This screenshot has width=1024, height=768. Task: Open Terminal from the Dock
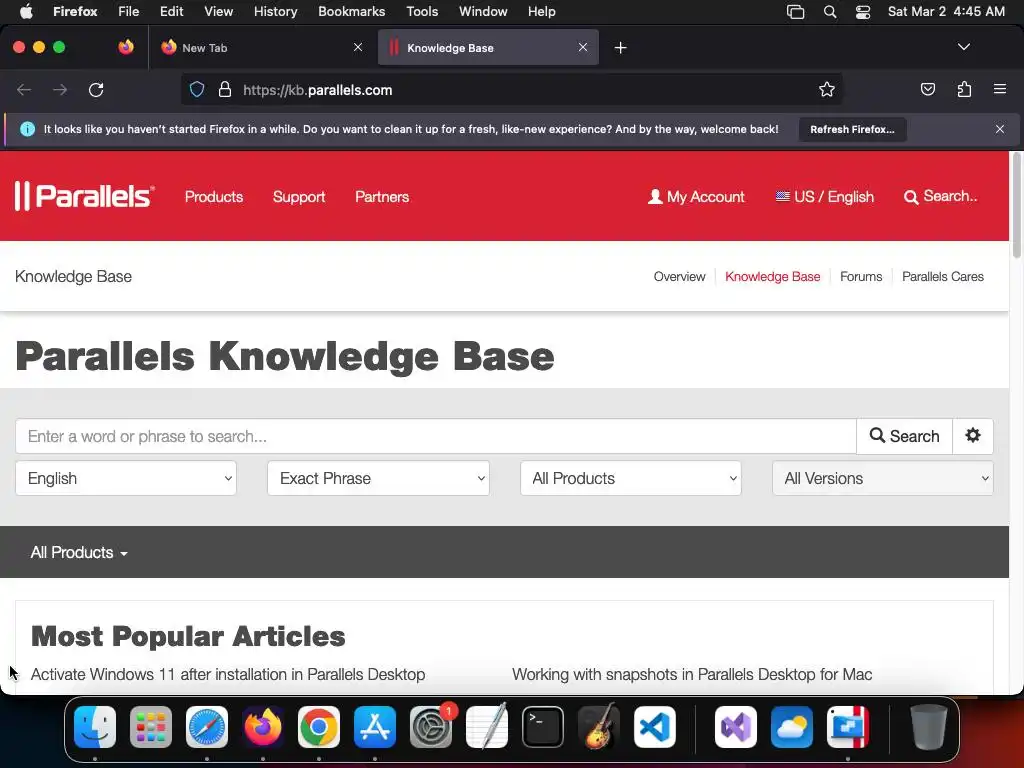tap(543, 727)
